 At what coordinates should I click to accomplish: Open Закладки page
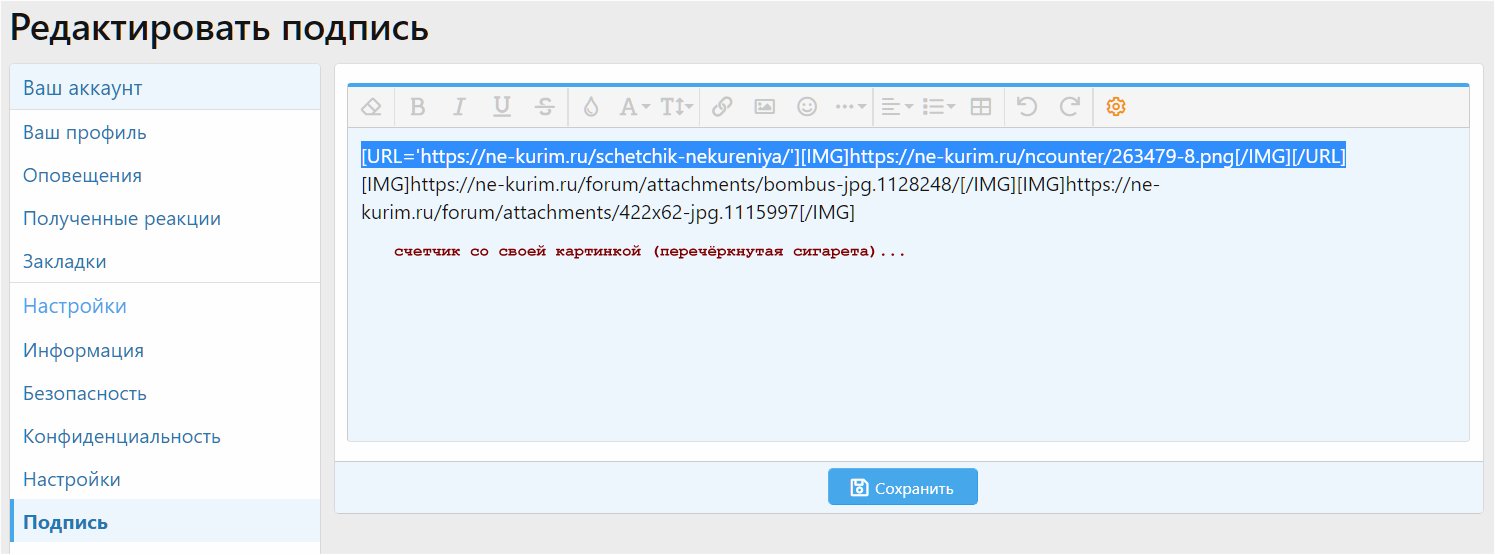[x=165, y=261]
